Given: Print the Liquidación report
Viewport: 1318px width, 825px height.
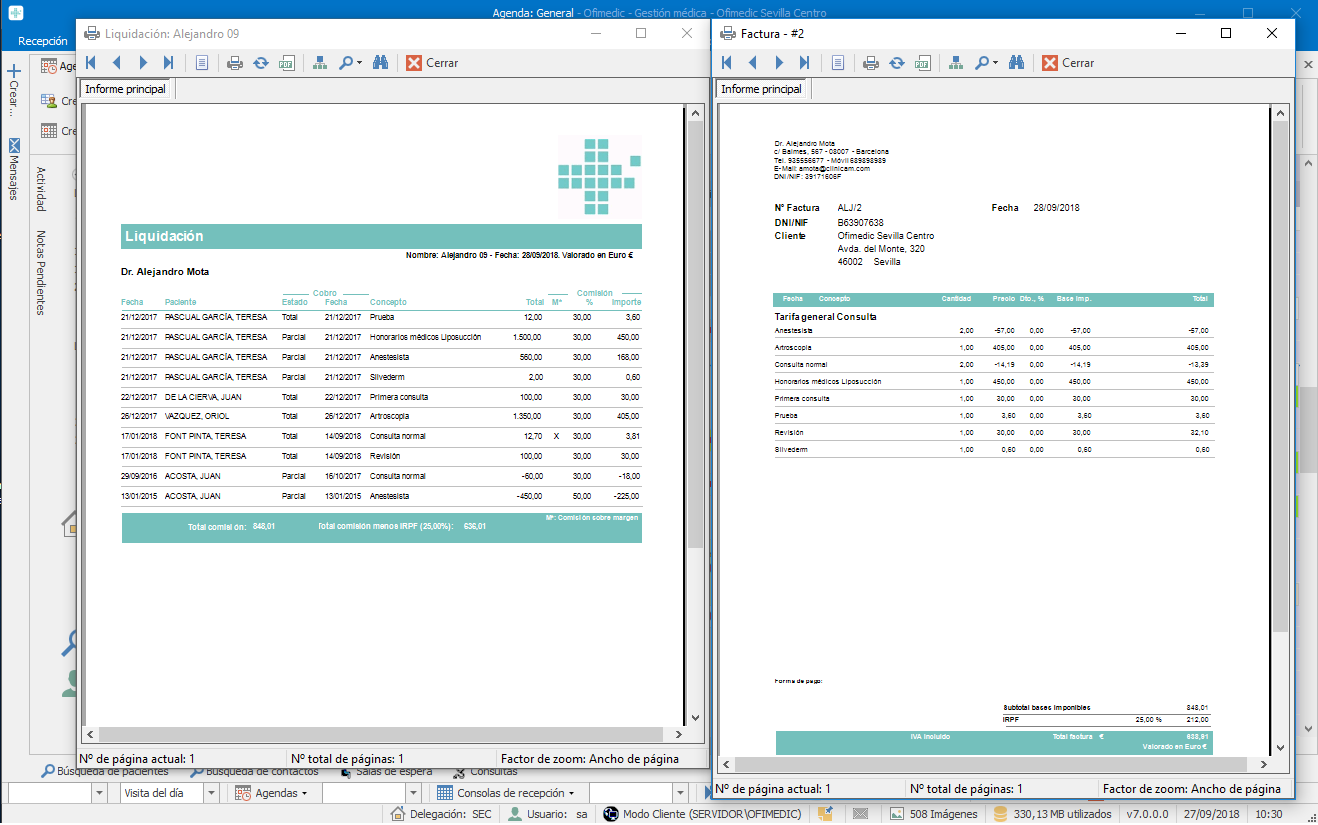Looking at the screenshot, I should click(x=235, y=63).
